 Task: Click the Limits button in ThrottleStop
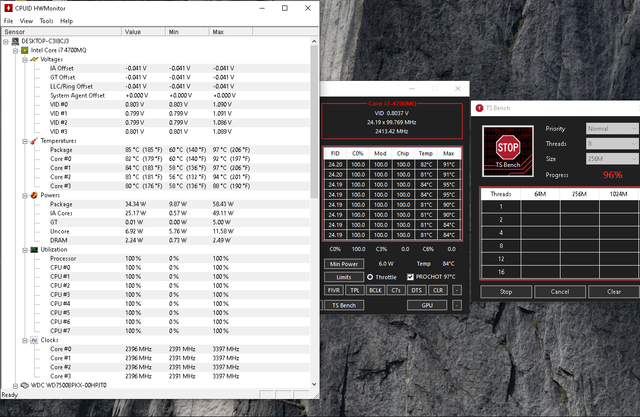coord(344,277)
